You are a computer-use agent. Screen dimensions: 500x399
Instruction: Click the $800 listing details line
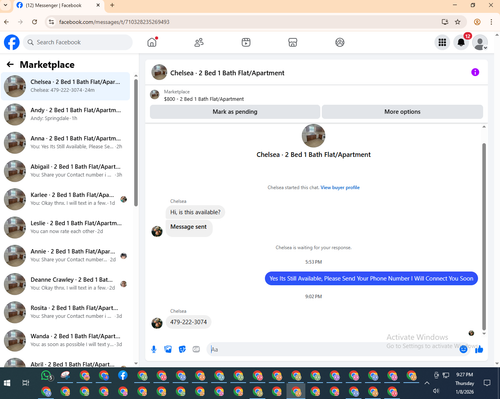pyautogui.click(x=204, y=99)
